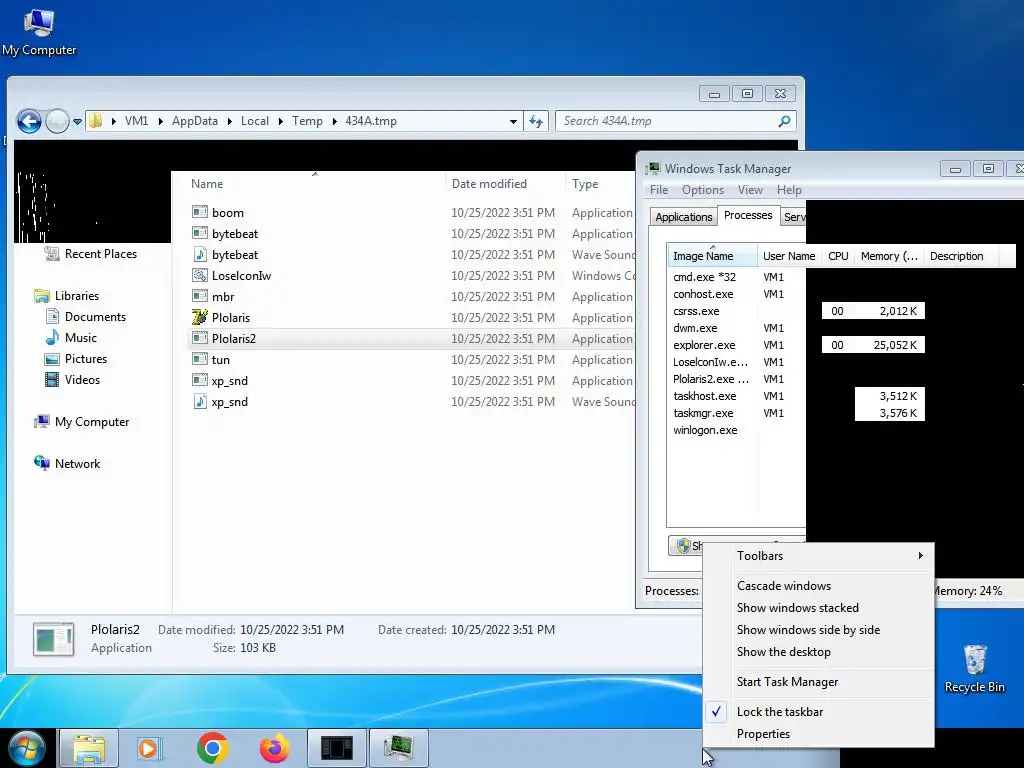Image resolution: width=1024 pixels, height=768 pixels.
Task: Open the recent pages dropdown arrow
Action: click(x=77, y=121)
